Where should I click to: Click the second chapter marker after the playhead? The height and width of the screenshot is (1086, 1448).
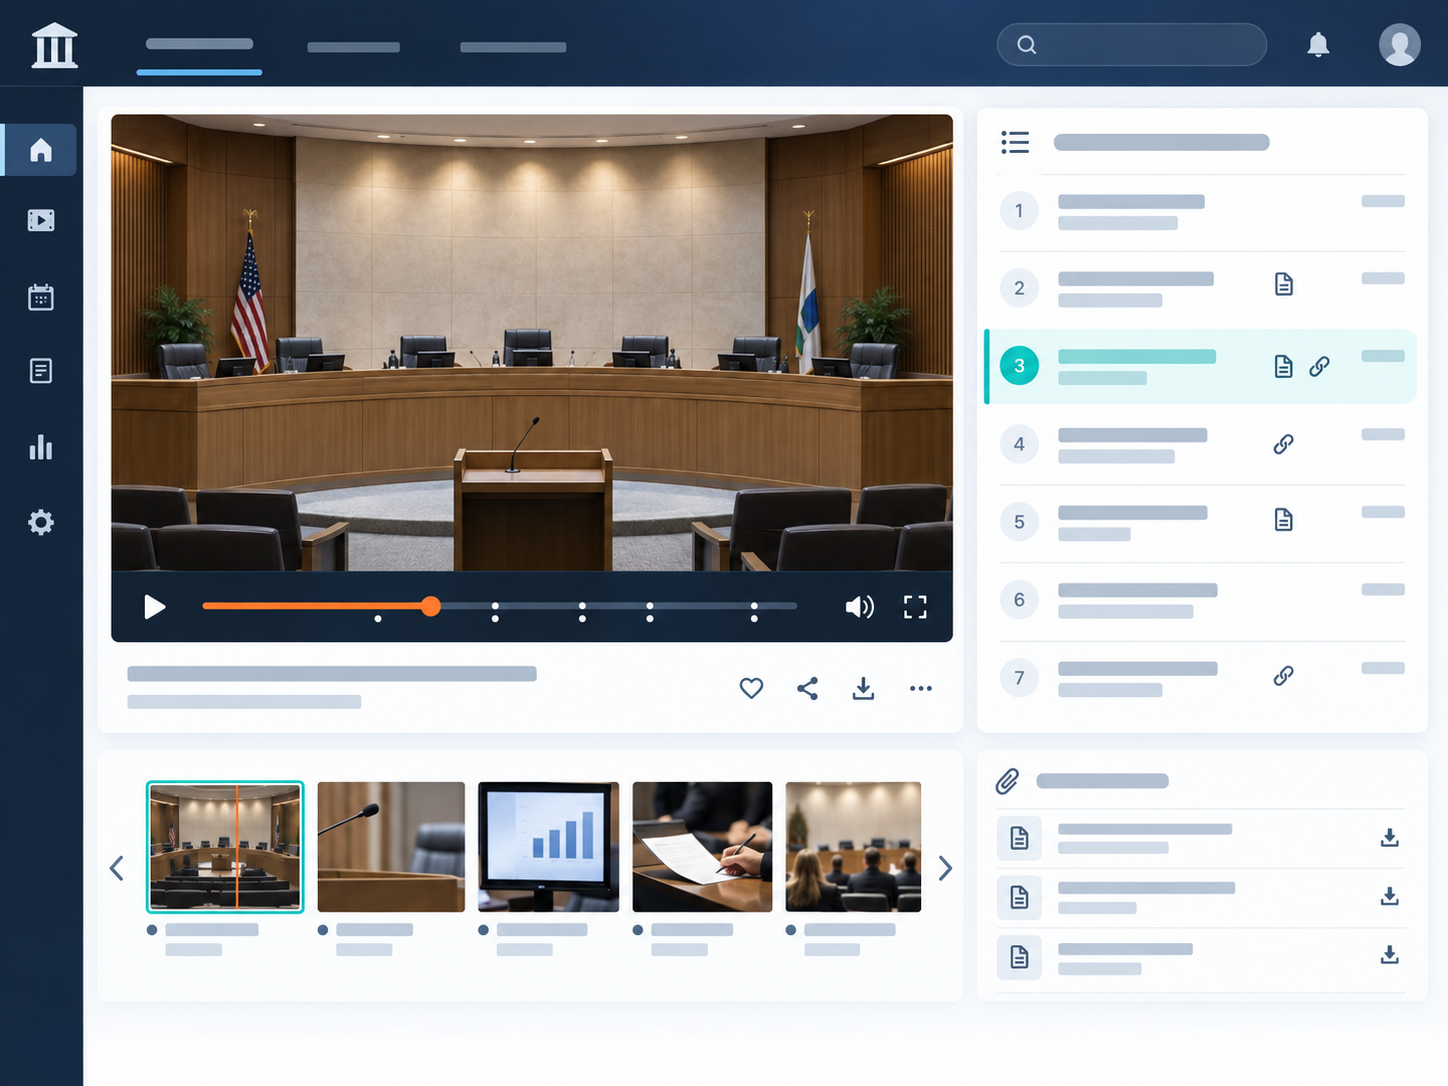click(x=583, y=612)
